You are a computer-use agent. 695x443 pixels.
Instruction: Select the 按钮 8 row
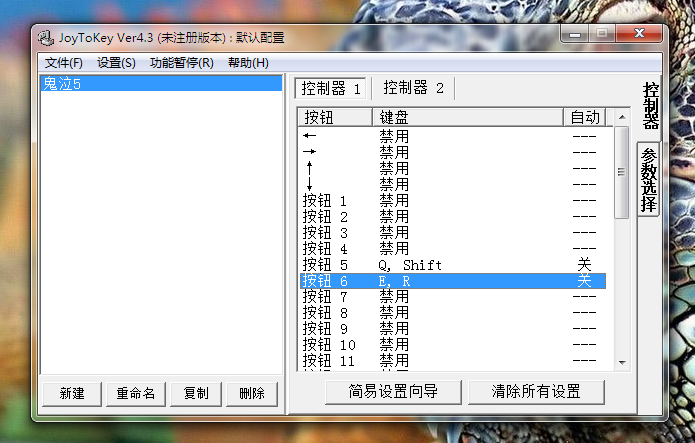coord(453,313)
